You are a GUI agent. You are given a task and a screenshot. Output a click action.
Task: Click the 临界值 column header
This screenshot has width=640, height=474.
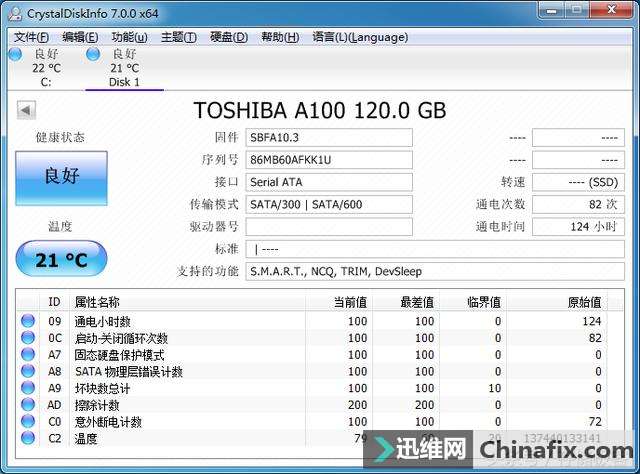pos(473,302)
